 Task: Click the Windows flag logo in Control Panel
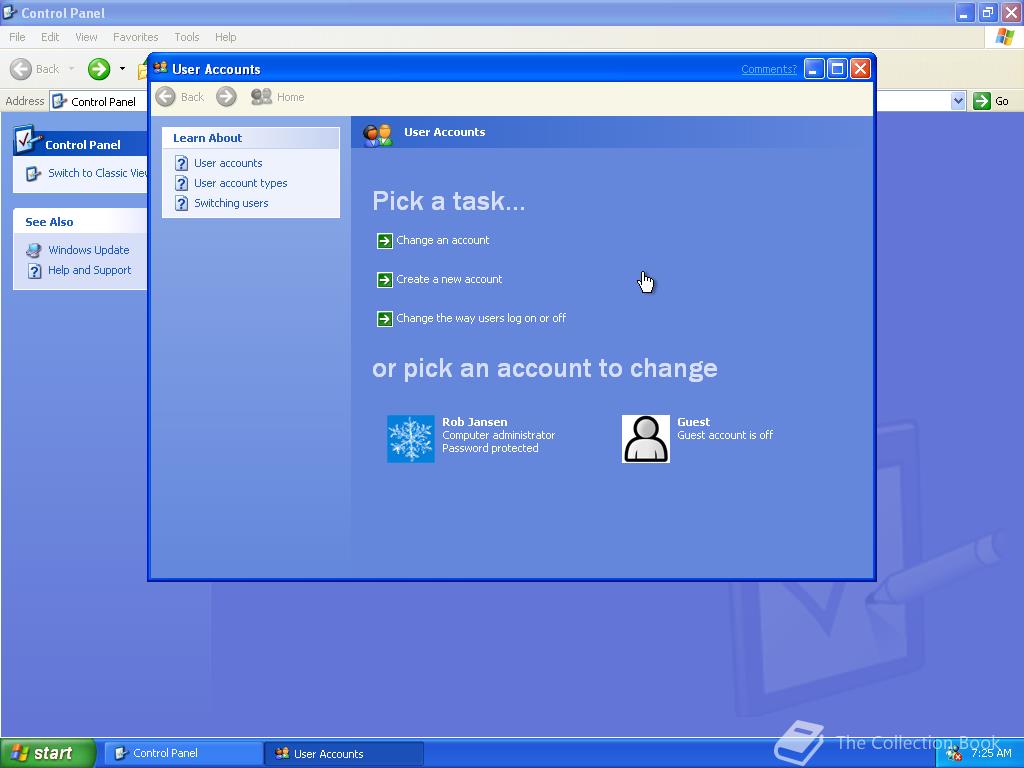tap(1004, 37)
